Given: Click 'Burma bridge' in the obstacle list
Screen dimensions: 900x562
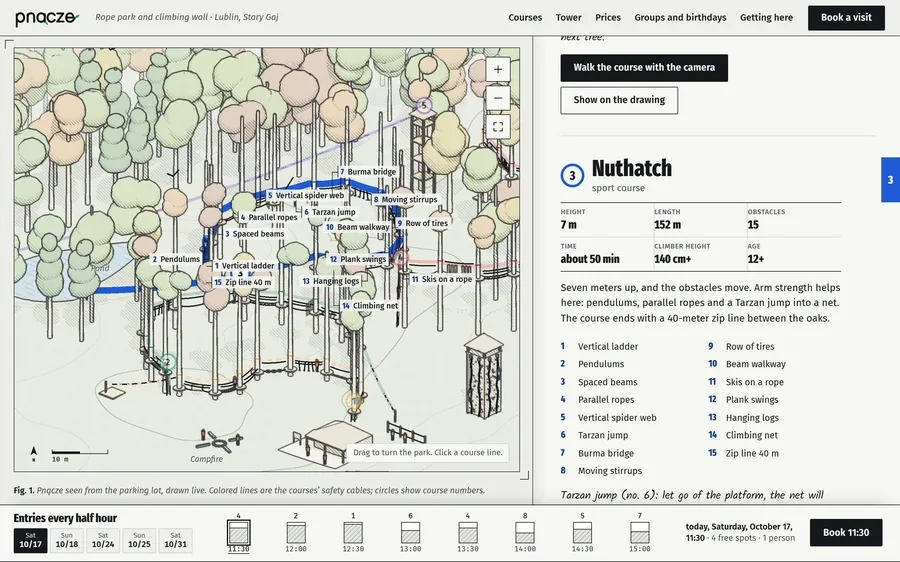Looking at the screenshot, I should (606, 453).
